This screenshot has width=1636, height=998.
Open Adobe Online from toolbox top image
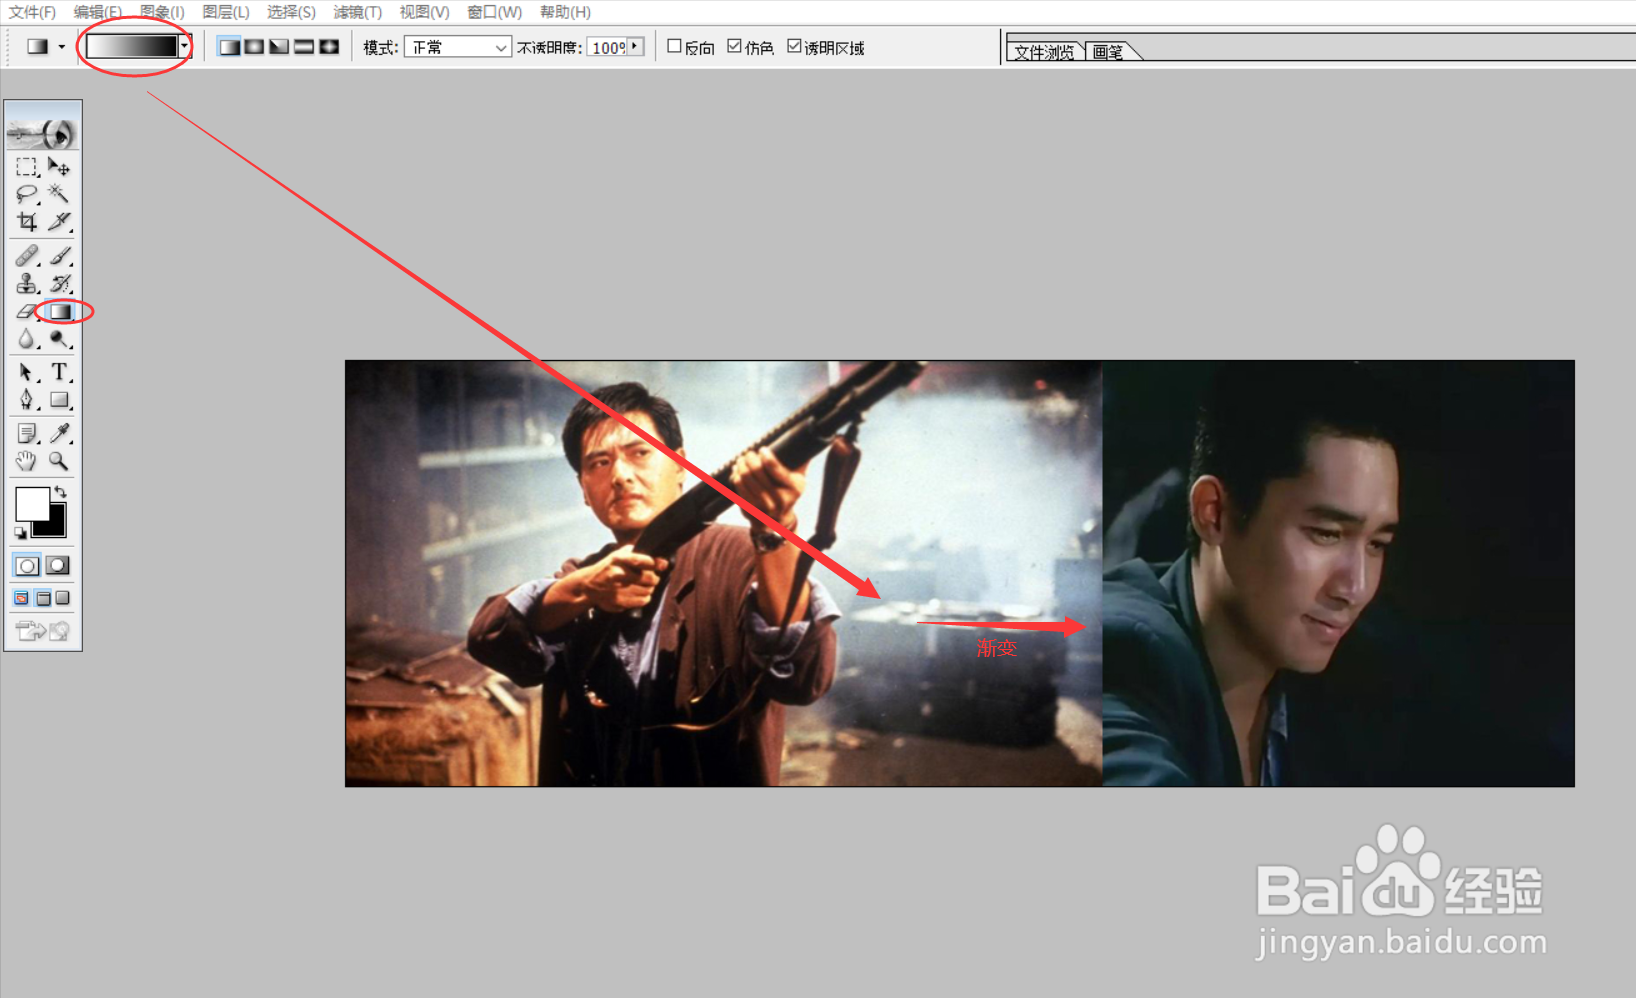[43, 132]
